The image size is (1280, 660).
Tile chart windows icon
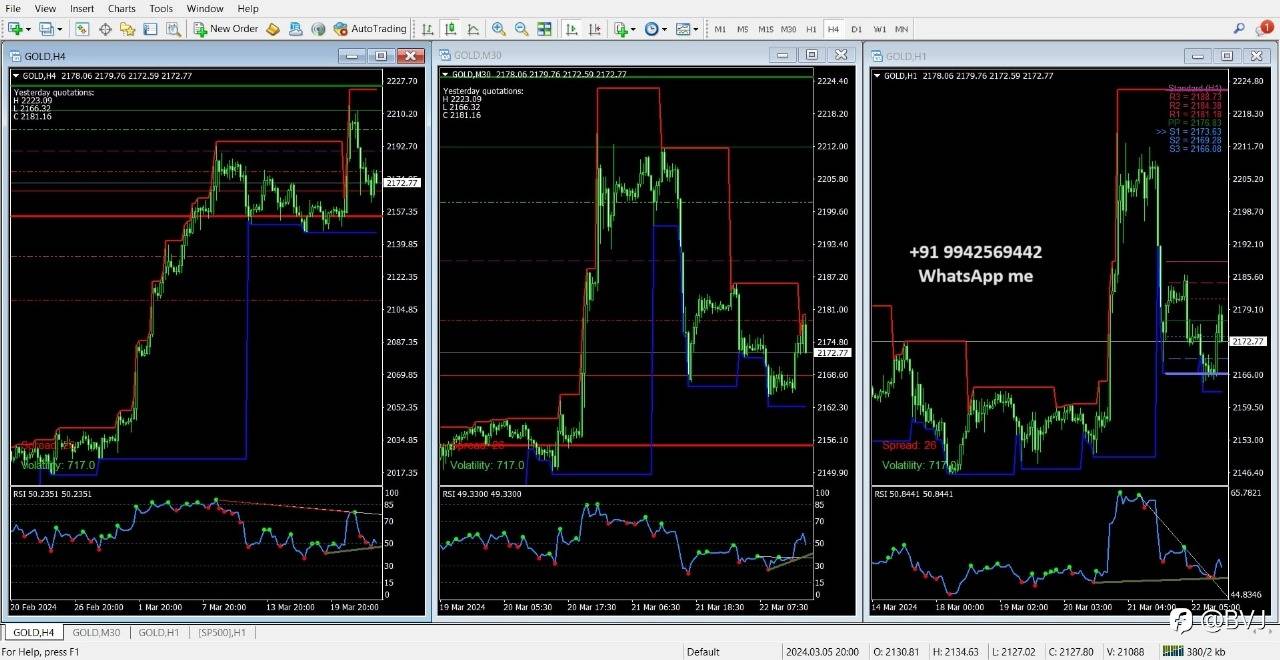(544, 29)
